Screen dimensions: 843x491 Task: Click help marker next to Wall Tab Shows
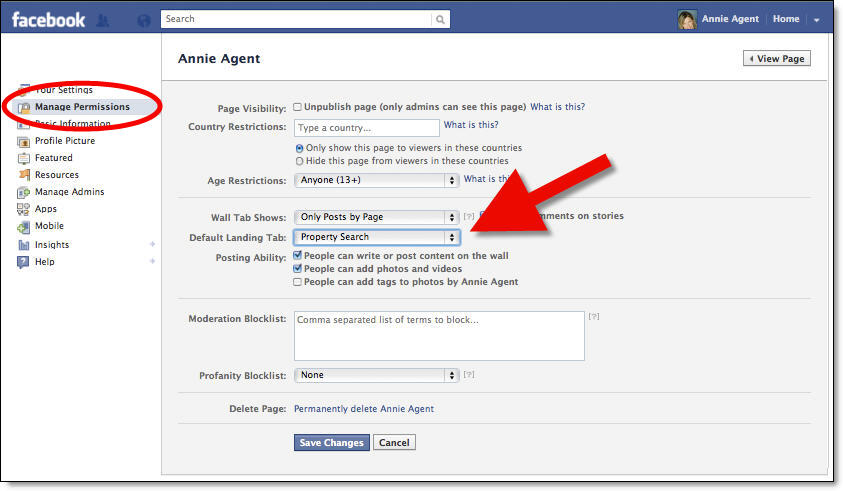pyautogui.click(x=469, y=216)
